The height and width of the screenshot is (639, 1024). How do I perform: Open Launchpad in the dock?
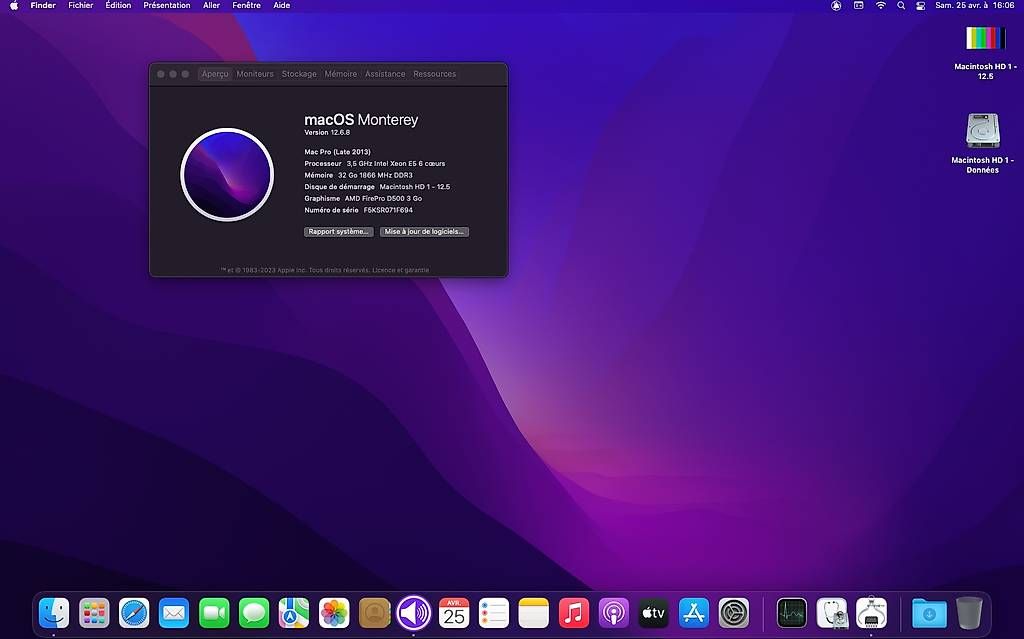coord(94,614)
